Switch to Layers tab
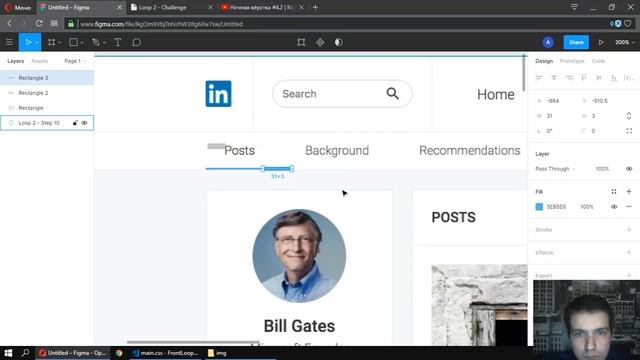The width and height of the screenshot is (640, 360). pos(16,61)
